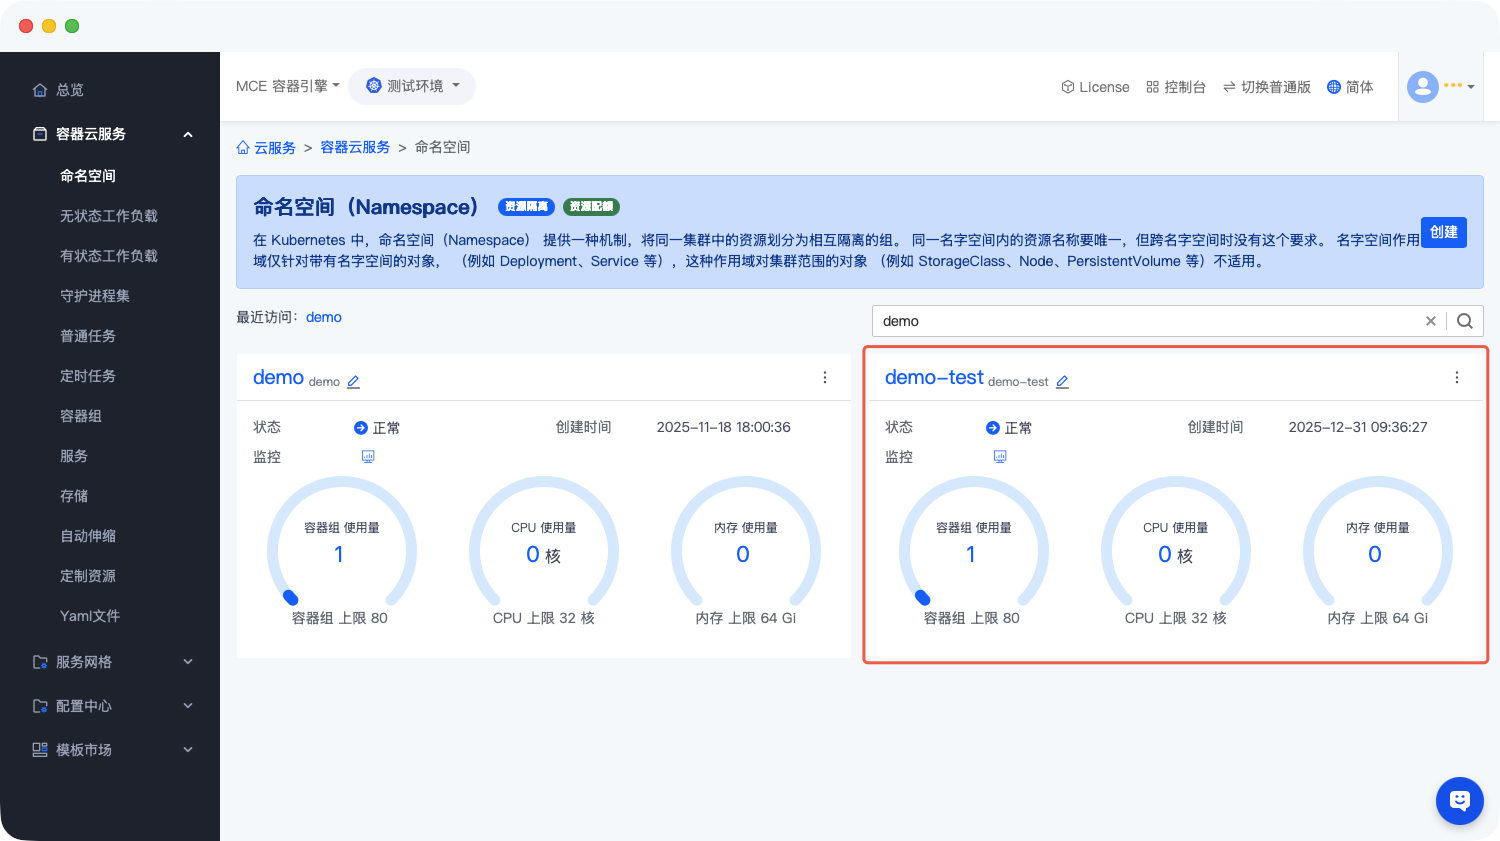This screenshot has width=1500, height=841.
Task: Select 无状态工作负载 in sidebar
Action: pyautogui.click(x=109, y=216)
